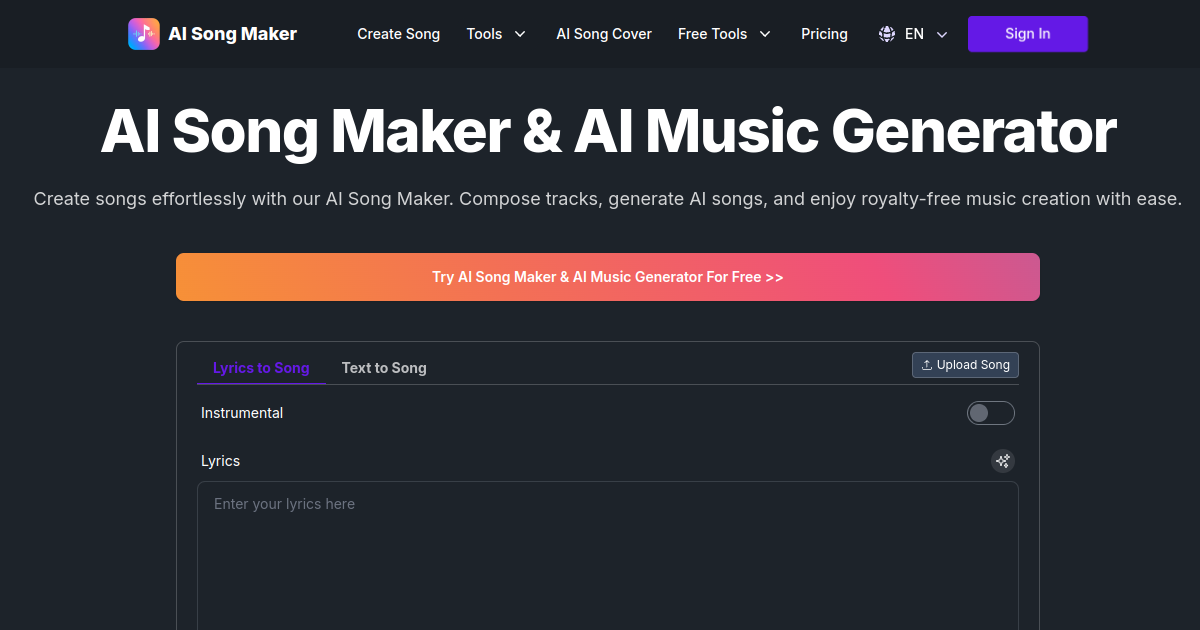Open the Pricing page
Image resolution: width=1200 pixels, height=630 pixels.
click(824, 34)
